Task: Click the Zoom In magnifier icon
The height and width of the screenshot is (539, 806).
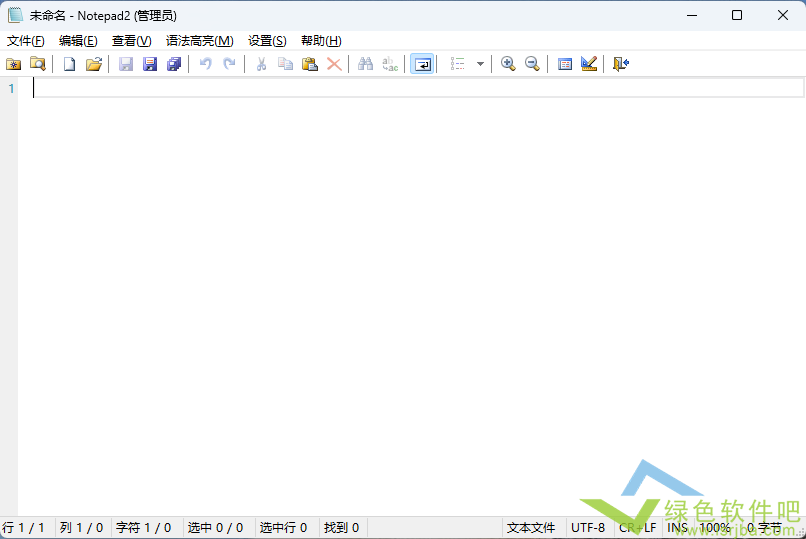Action: pyautogui.click(x=508, y=64)
